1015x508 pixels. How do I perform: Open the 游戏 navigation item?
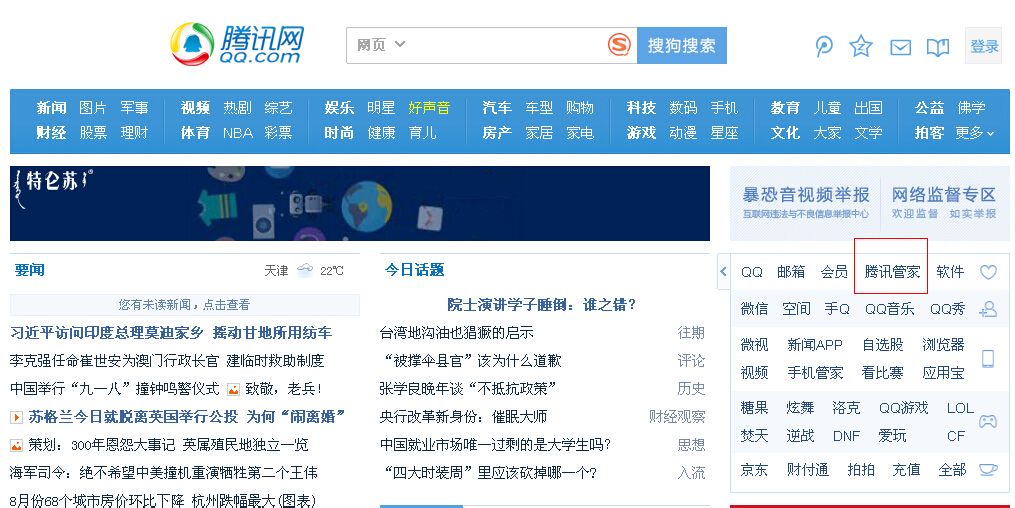641,133
